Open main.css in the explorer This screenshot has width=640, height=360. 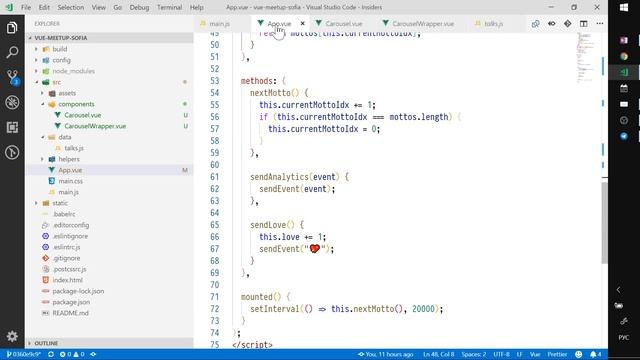[x=109, y=181]
